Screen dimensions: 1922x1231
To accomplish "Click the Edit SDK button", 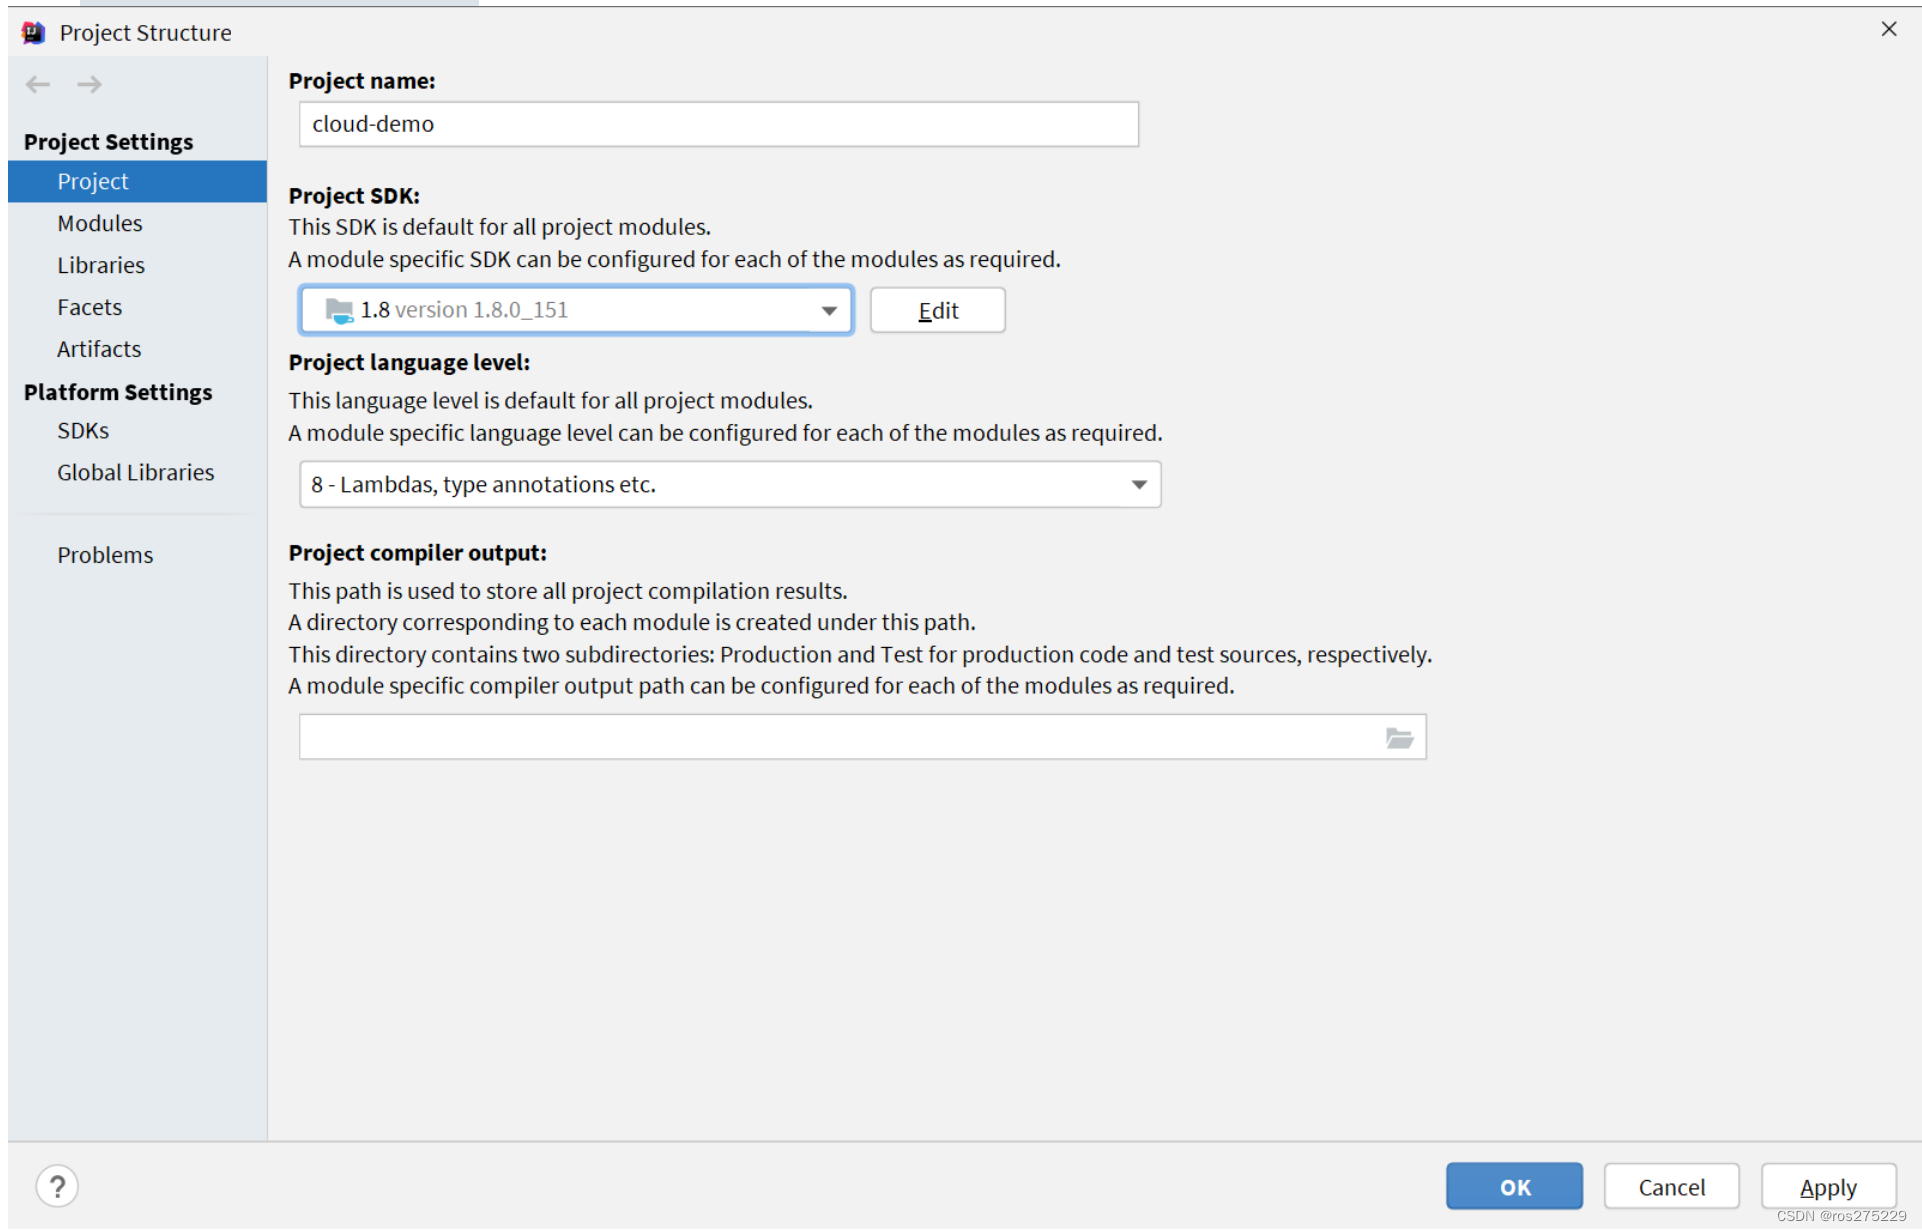I will [937, 311].
